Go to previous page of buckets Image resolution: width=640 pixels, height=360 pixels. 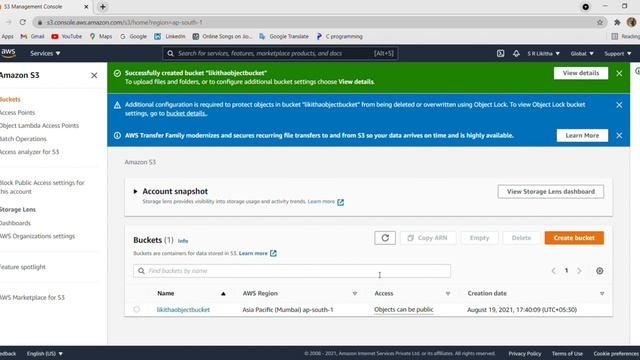click(x=554, y=271)
